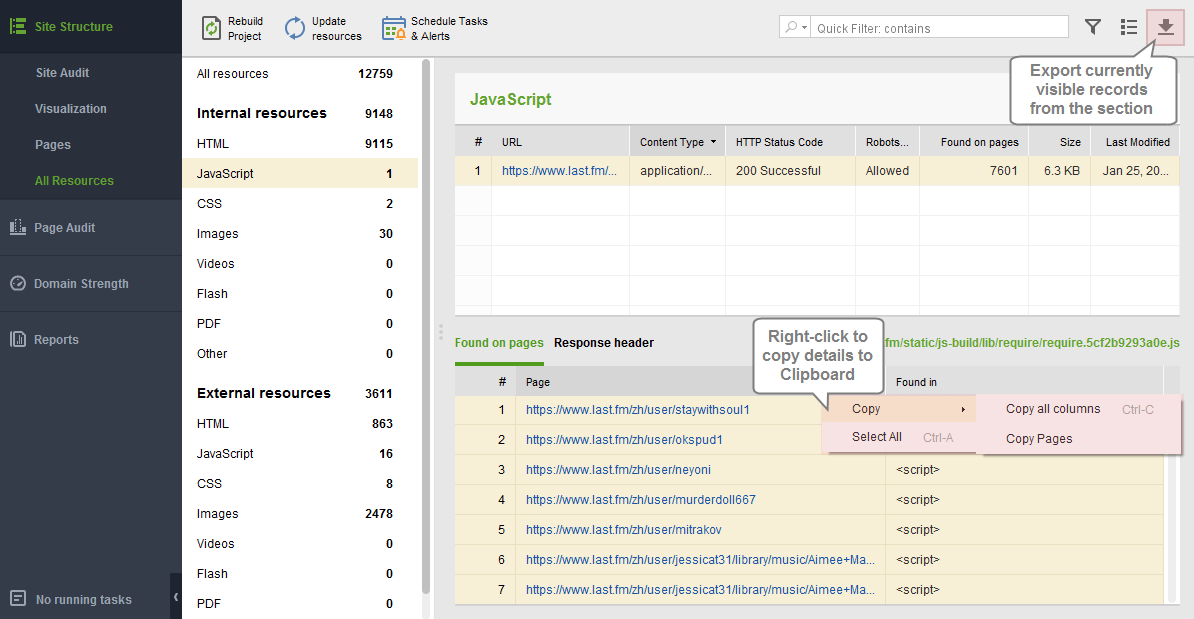Open the Page Audit module
The width and height of the screenshot is (1194, 619).
coord(91,228)
